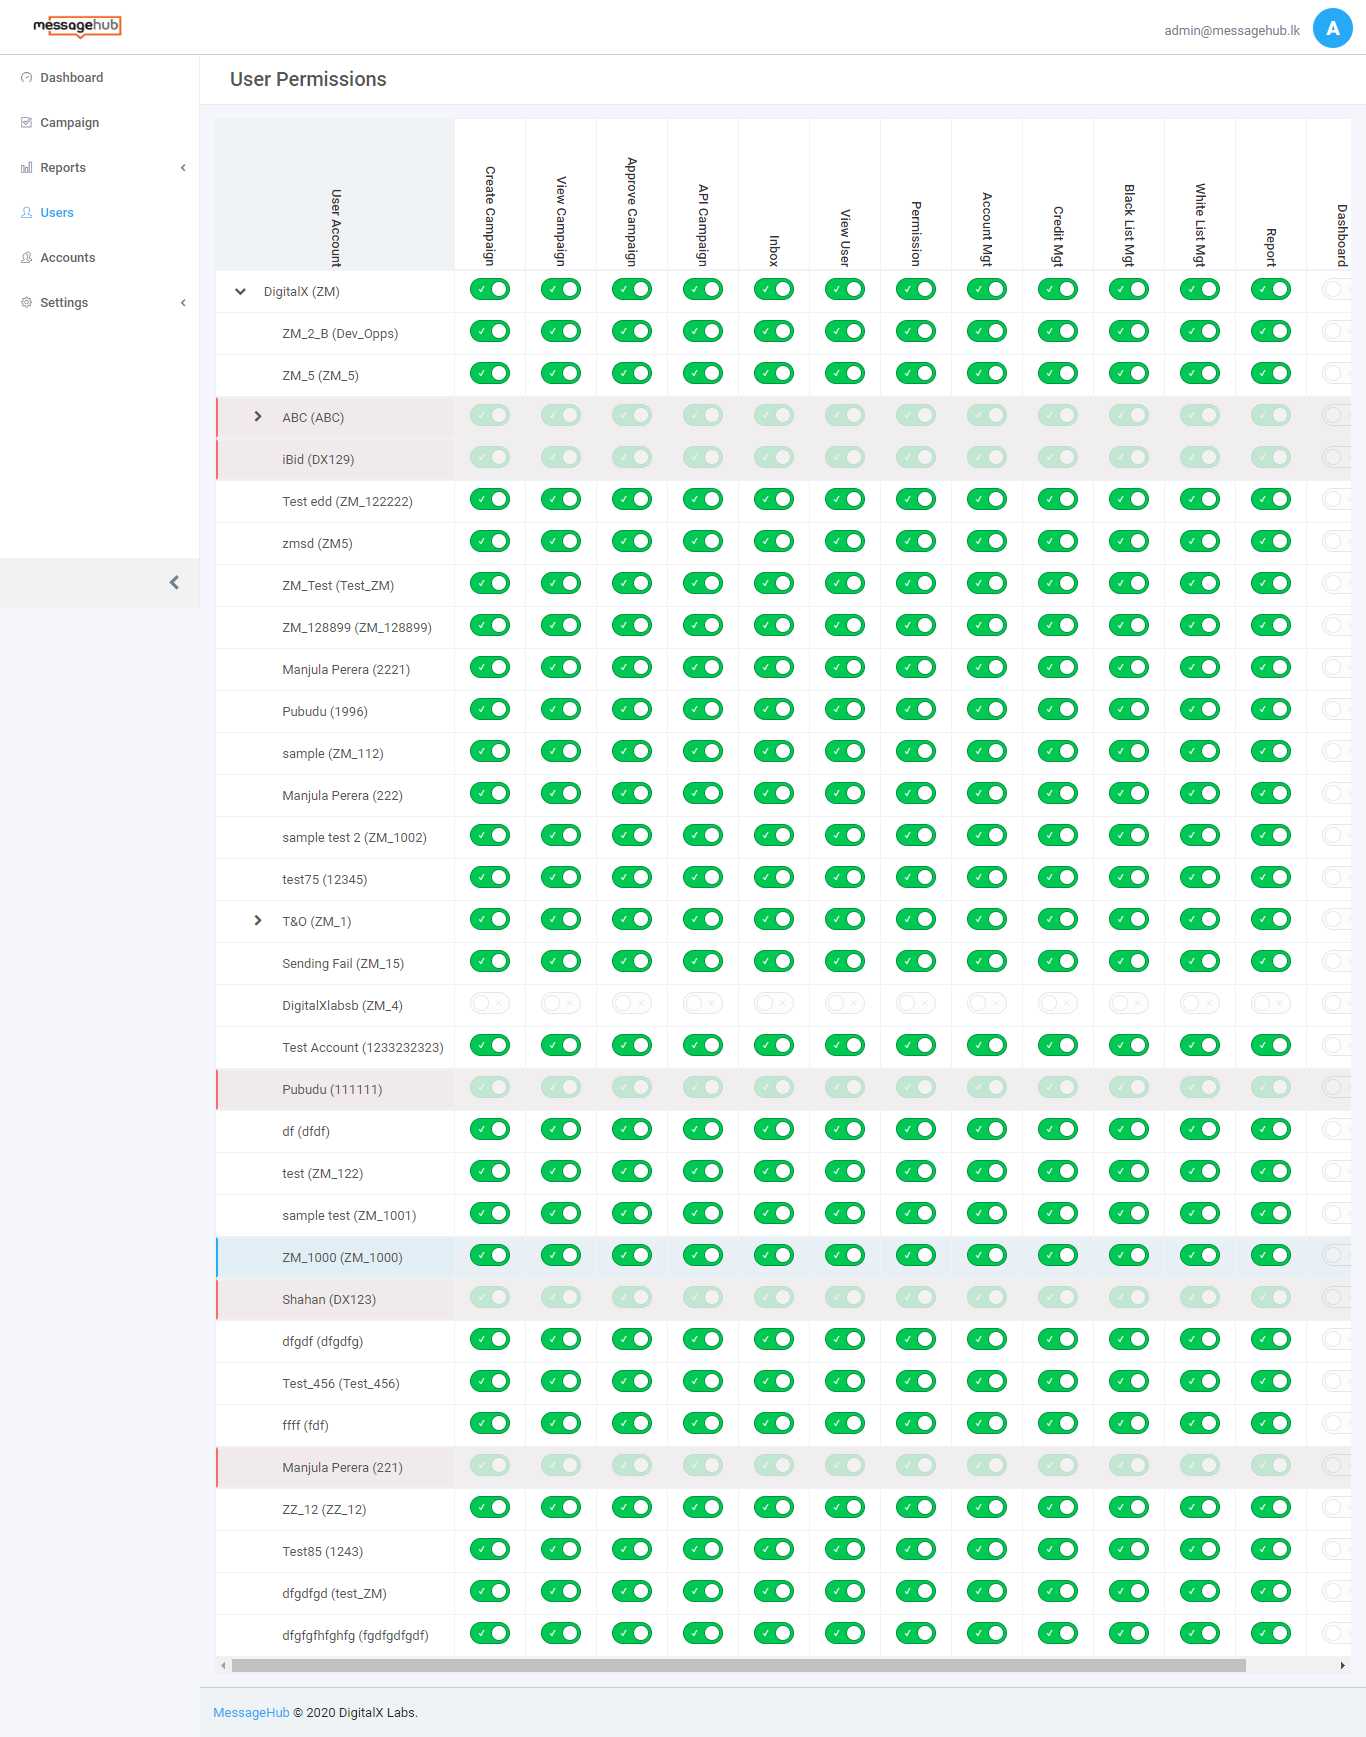Image resolution: width=1366 pixels, height=1737 pixels.
Task: Click the Reports bar chart icon
Action: [27, 168]
